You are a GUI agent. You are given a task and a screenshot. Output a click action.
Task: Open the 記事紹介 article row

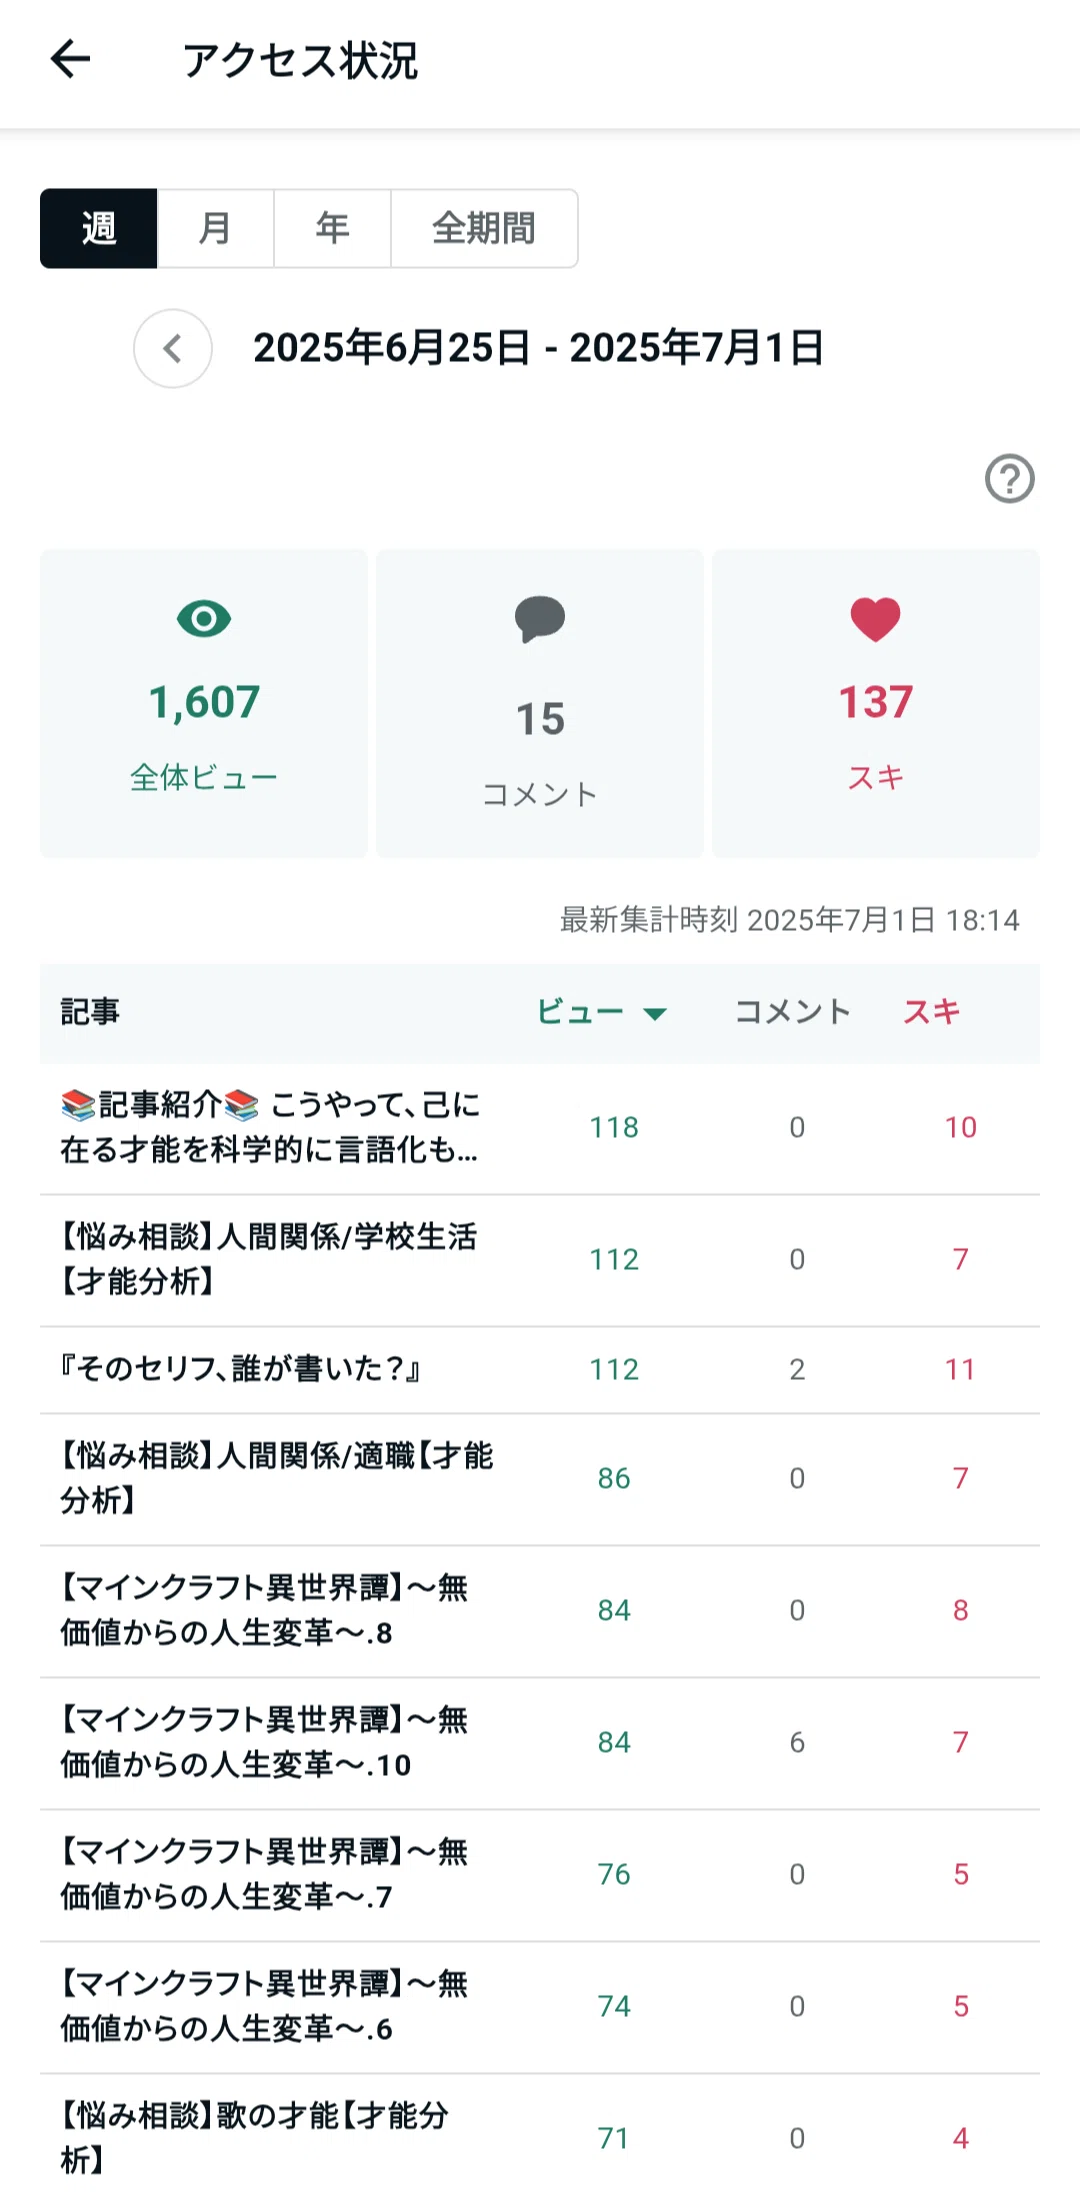(540, 1128)
